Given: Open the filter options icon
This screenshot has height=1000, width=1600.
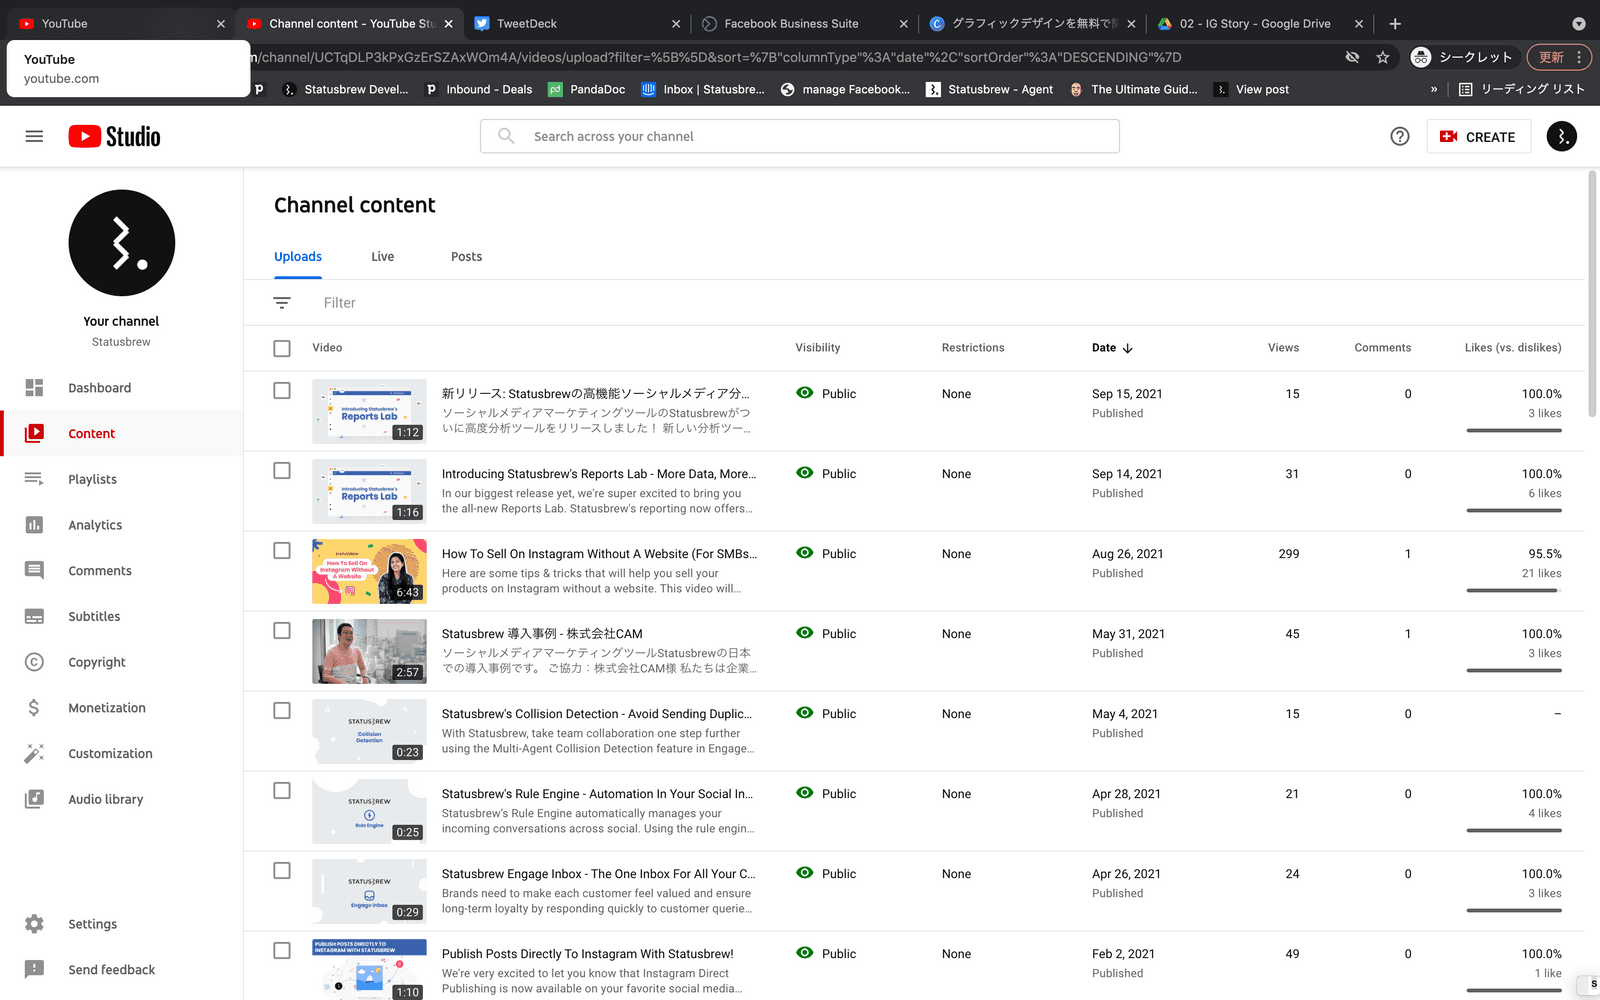Looking at the screenshot, I should [282, 303].
